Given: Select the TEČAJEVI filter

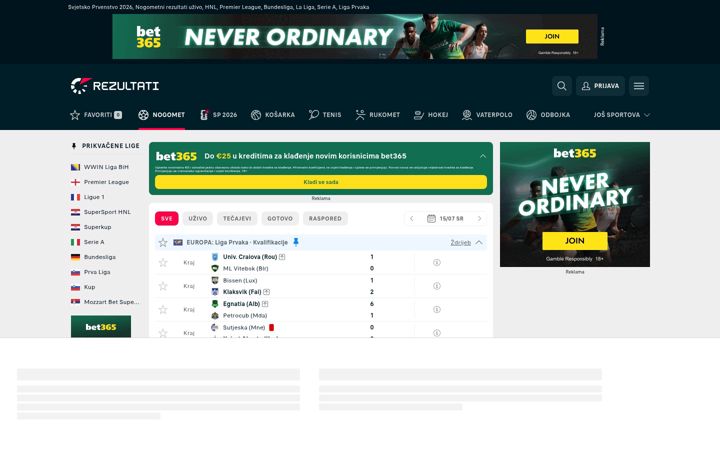Looking at the screenshot, I should coord(237,219).
